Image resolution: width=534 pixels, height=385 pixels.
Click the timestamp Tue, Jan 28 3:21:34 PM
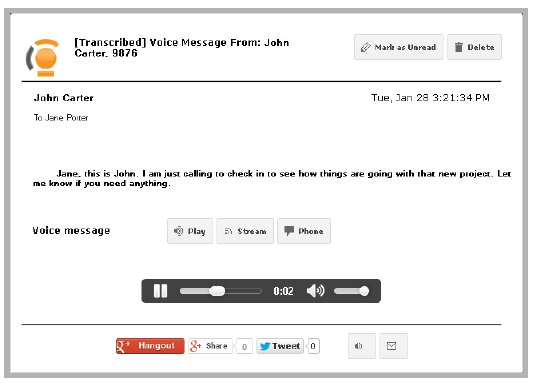tap(430, 98)
